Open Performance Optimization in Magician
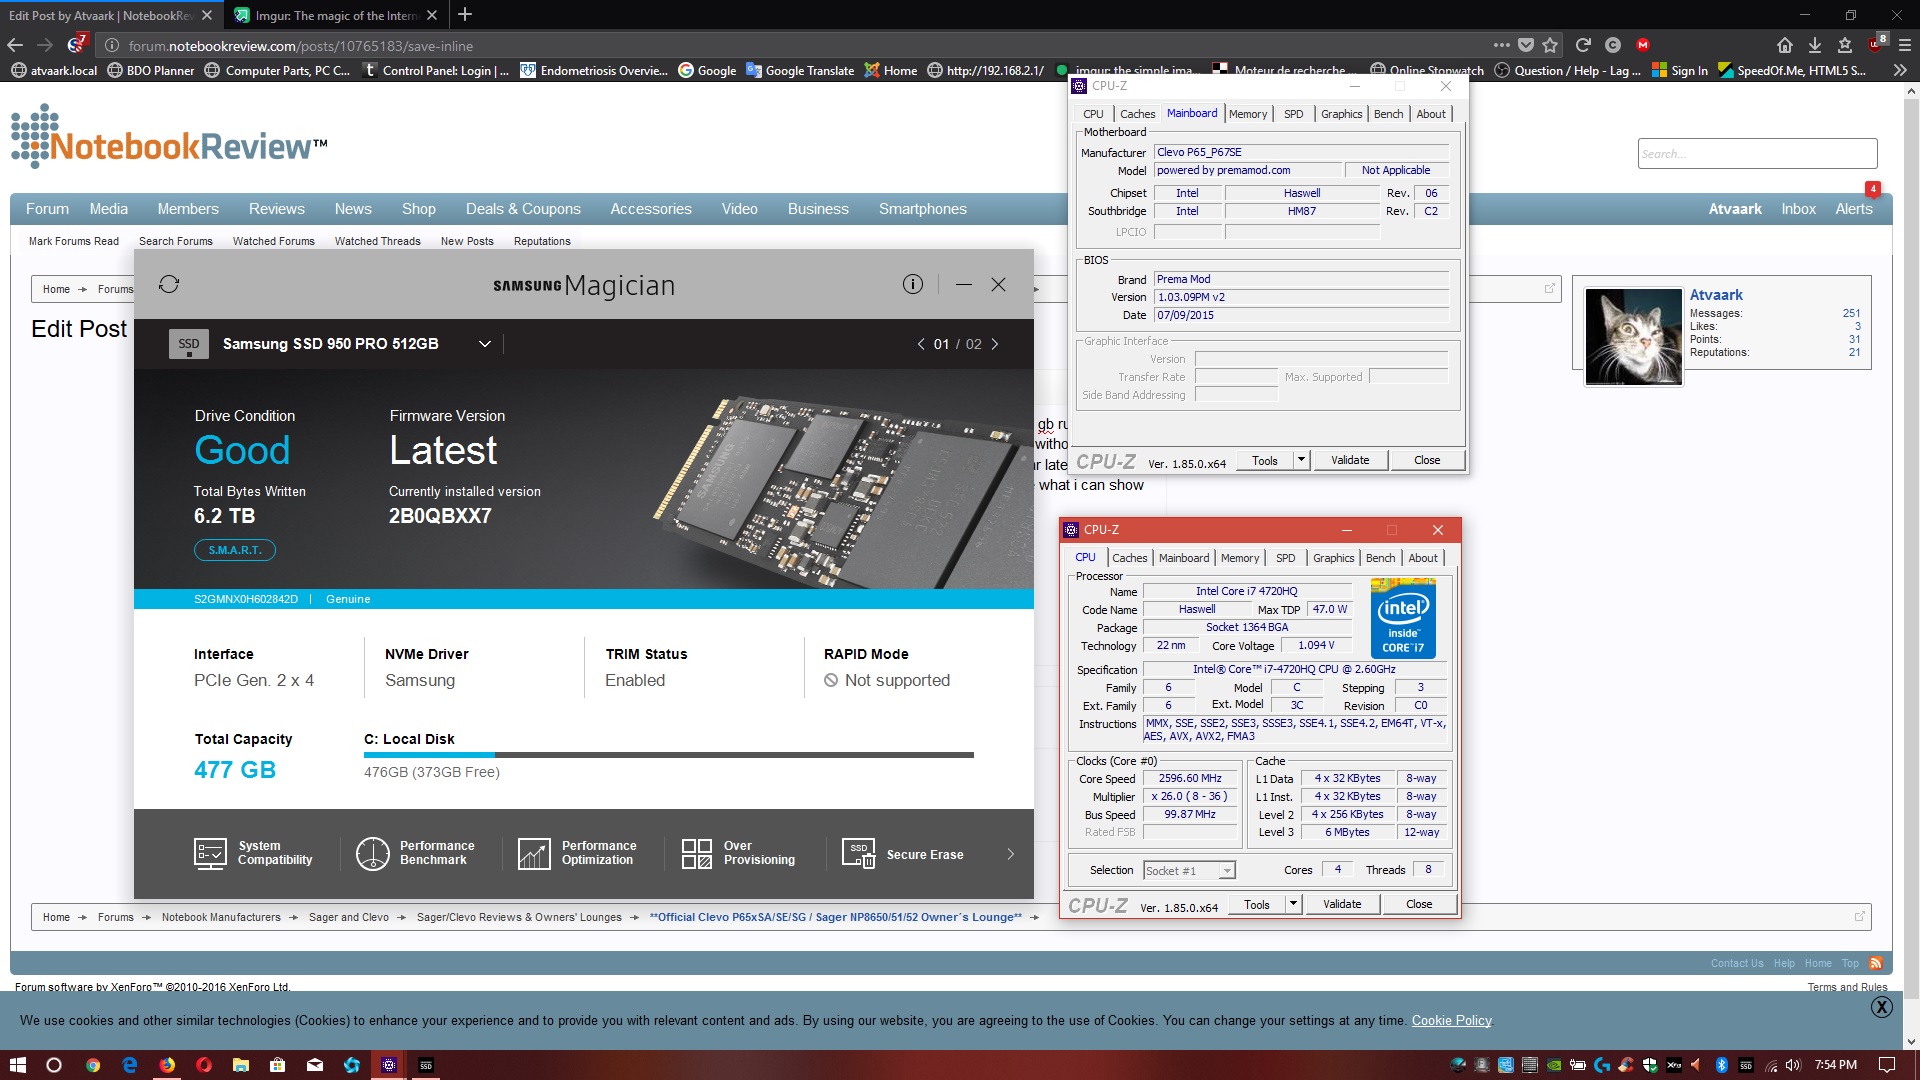1920x1080 pixels. coord(577,853)
